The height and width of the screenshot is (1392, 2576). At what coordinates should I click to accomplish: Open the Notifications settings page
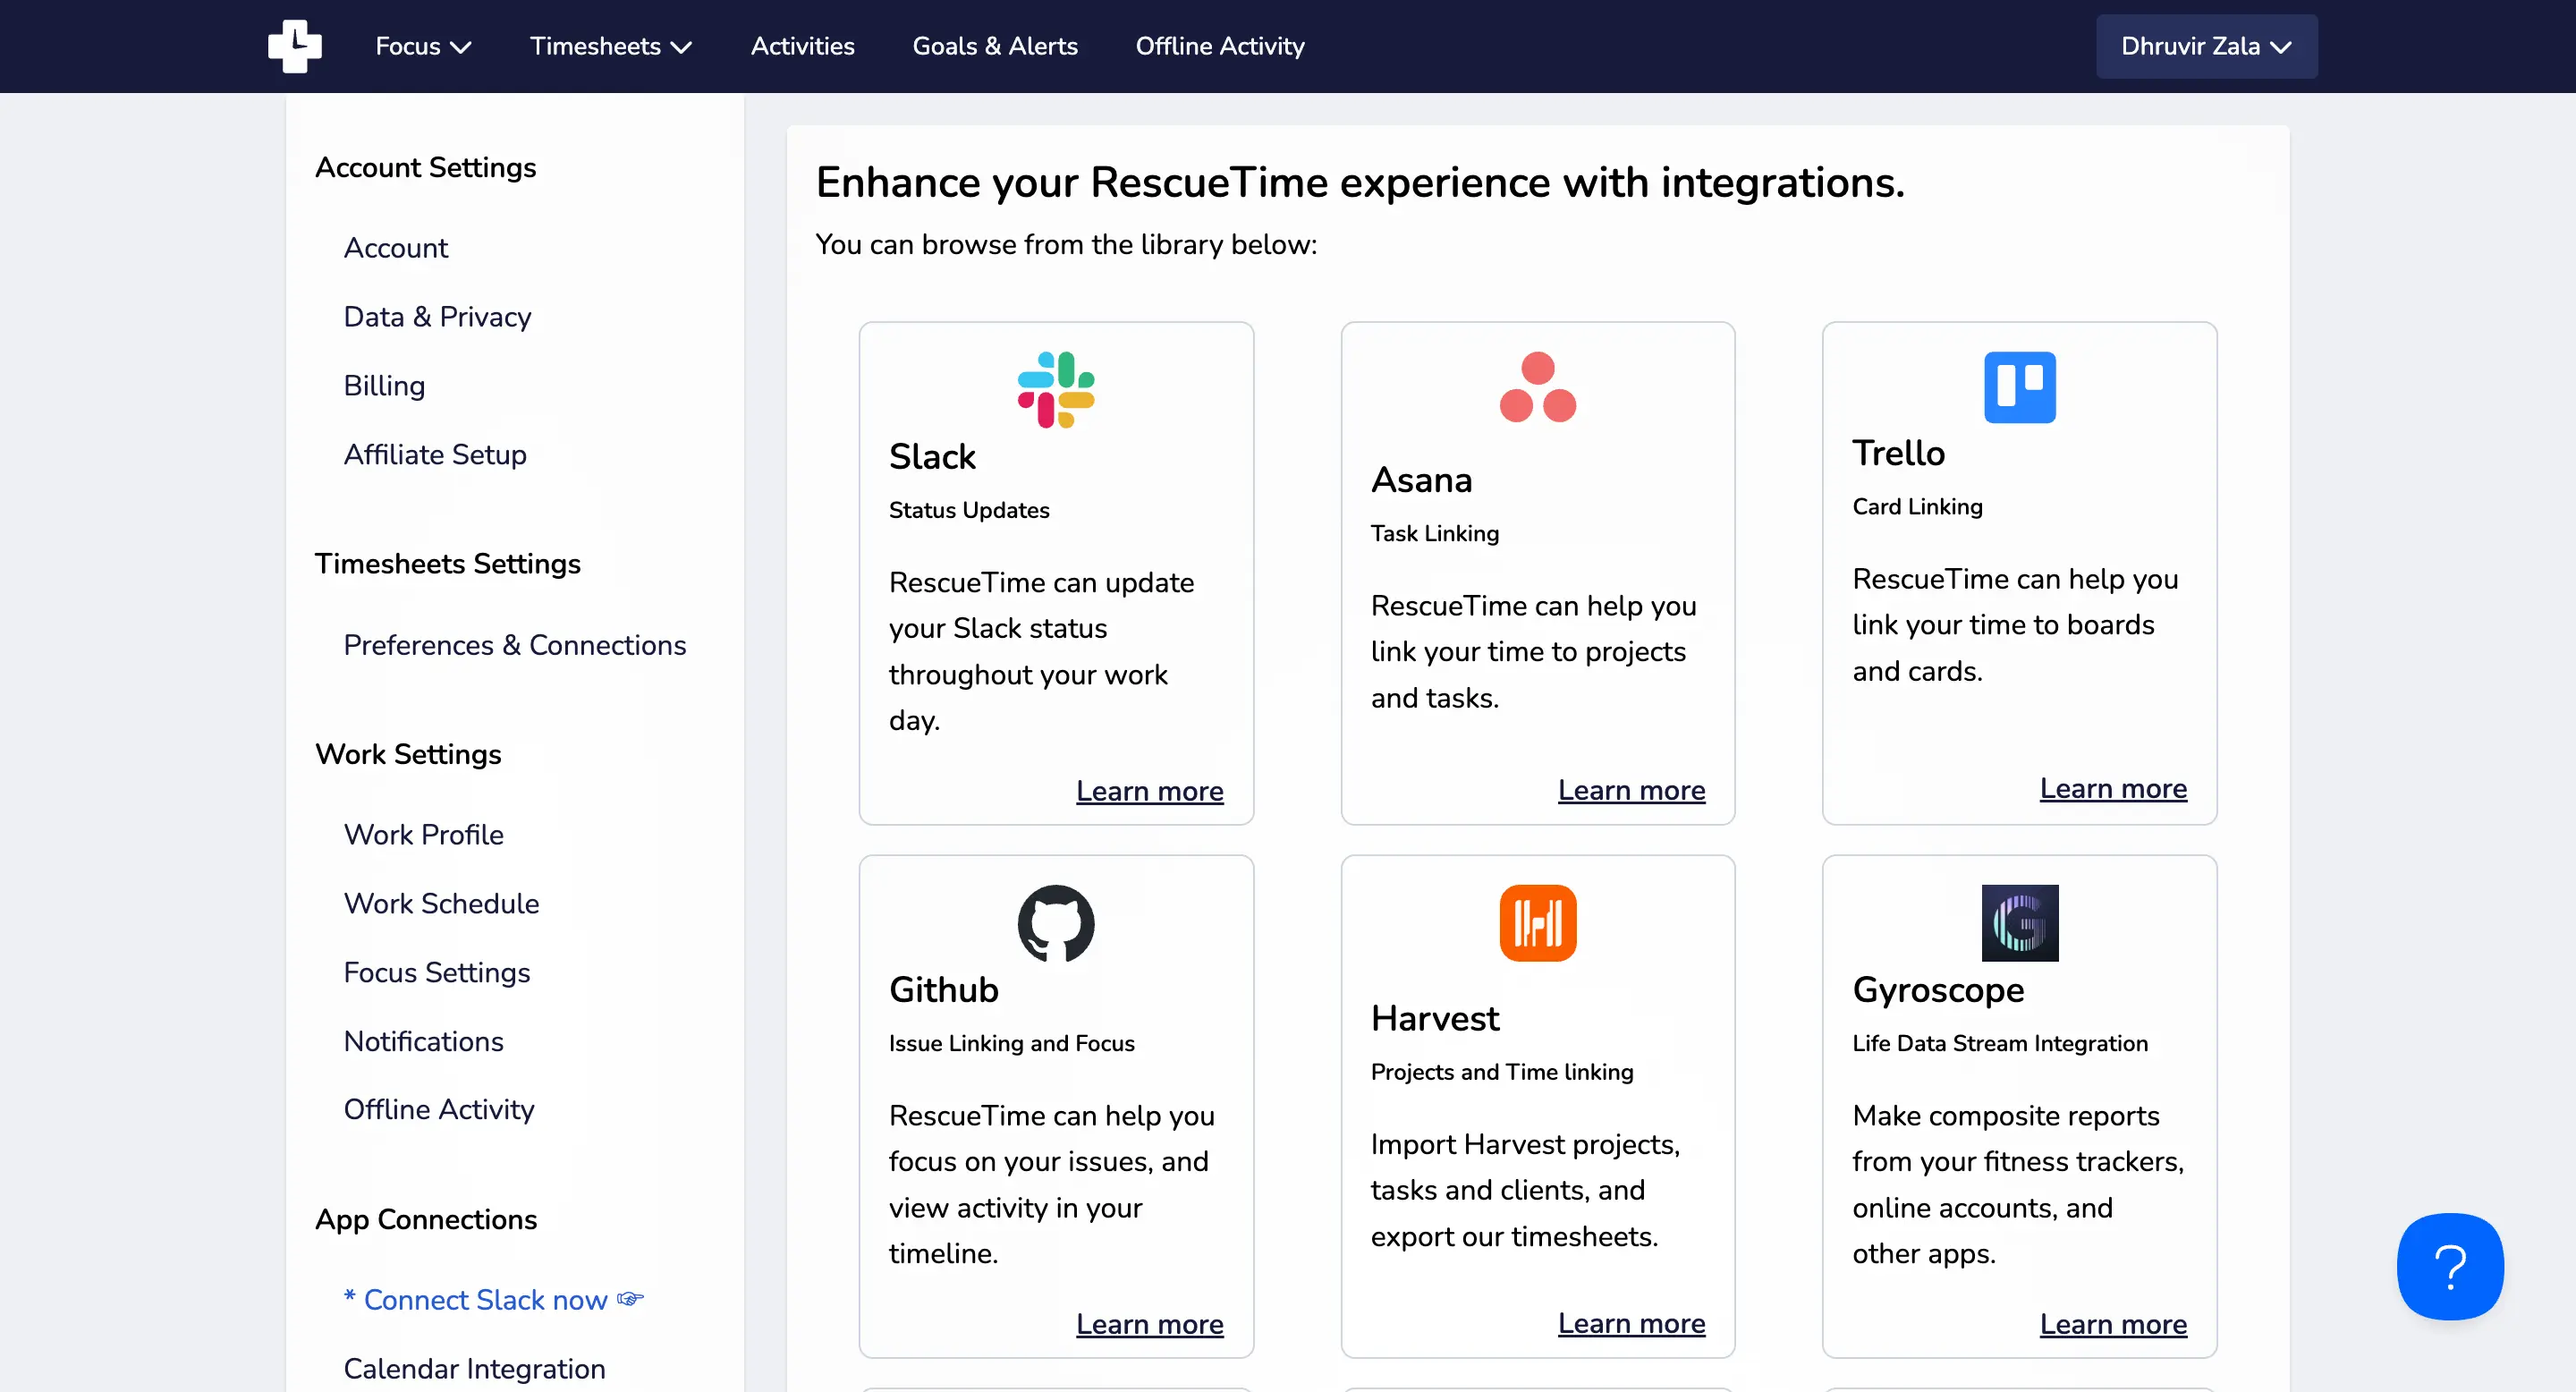coord(423,1041)
